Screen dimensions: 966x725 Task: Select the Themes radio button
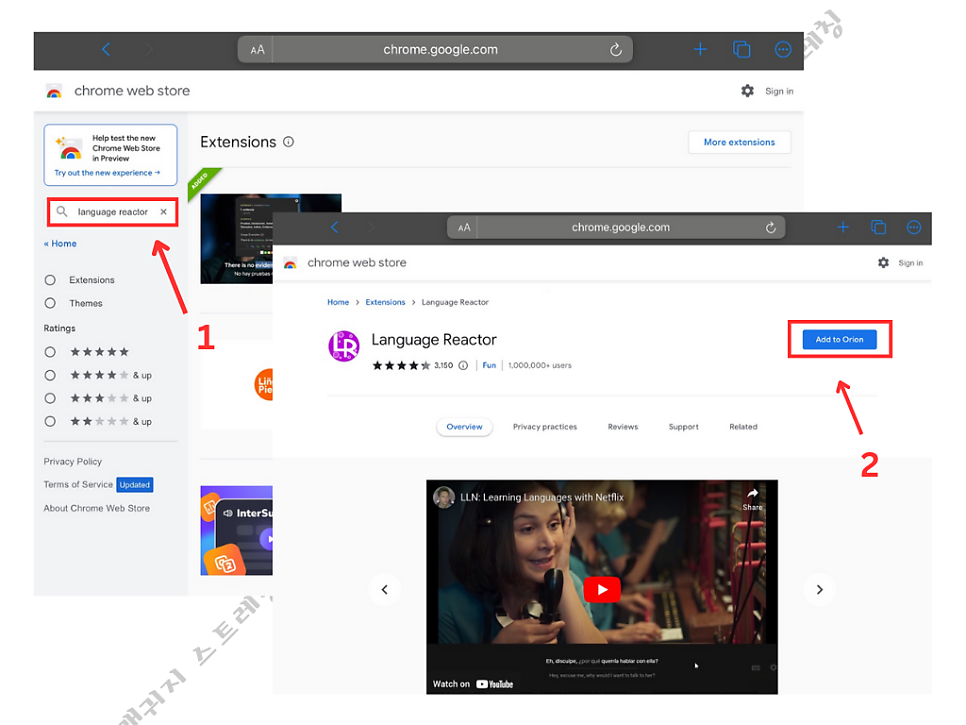click(x=51, y=303)
